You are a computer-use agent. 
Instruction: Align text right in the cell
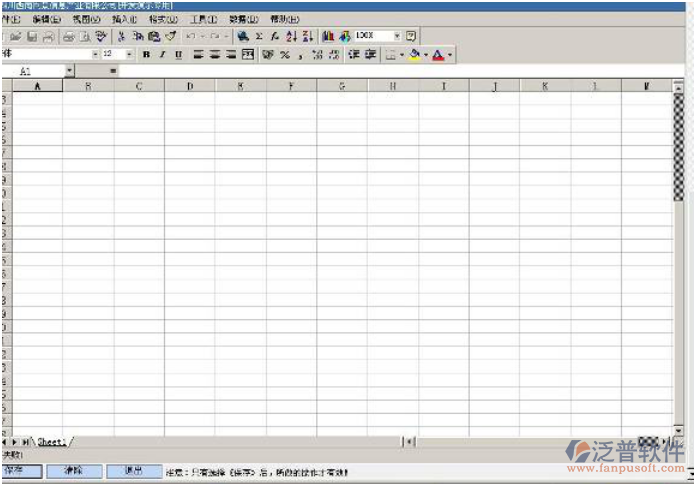231,55
